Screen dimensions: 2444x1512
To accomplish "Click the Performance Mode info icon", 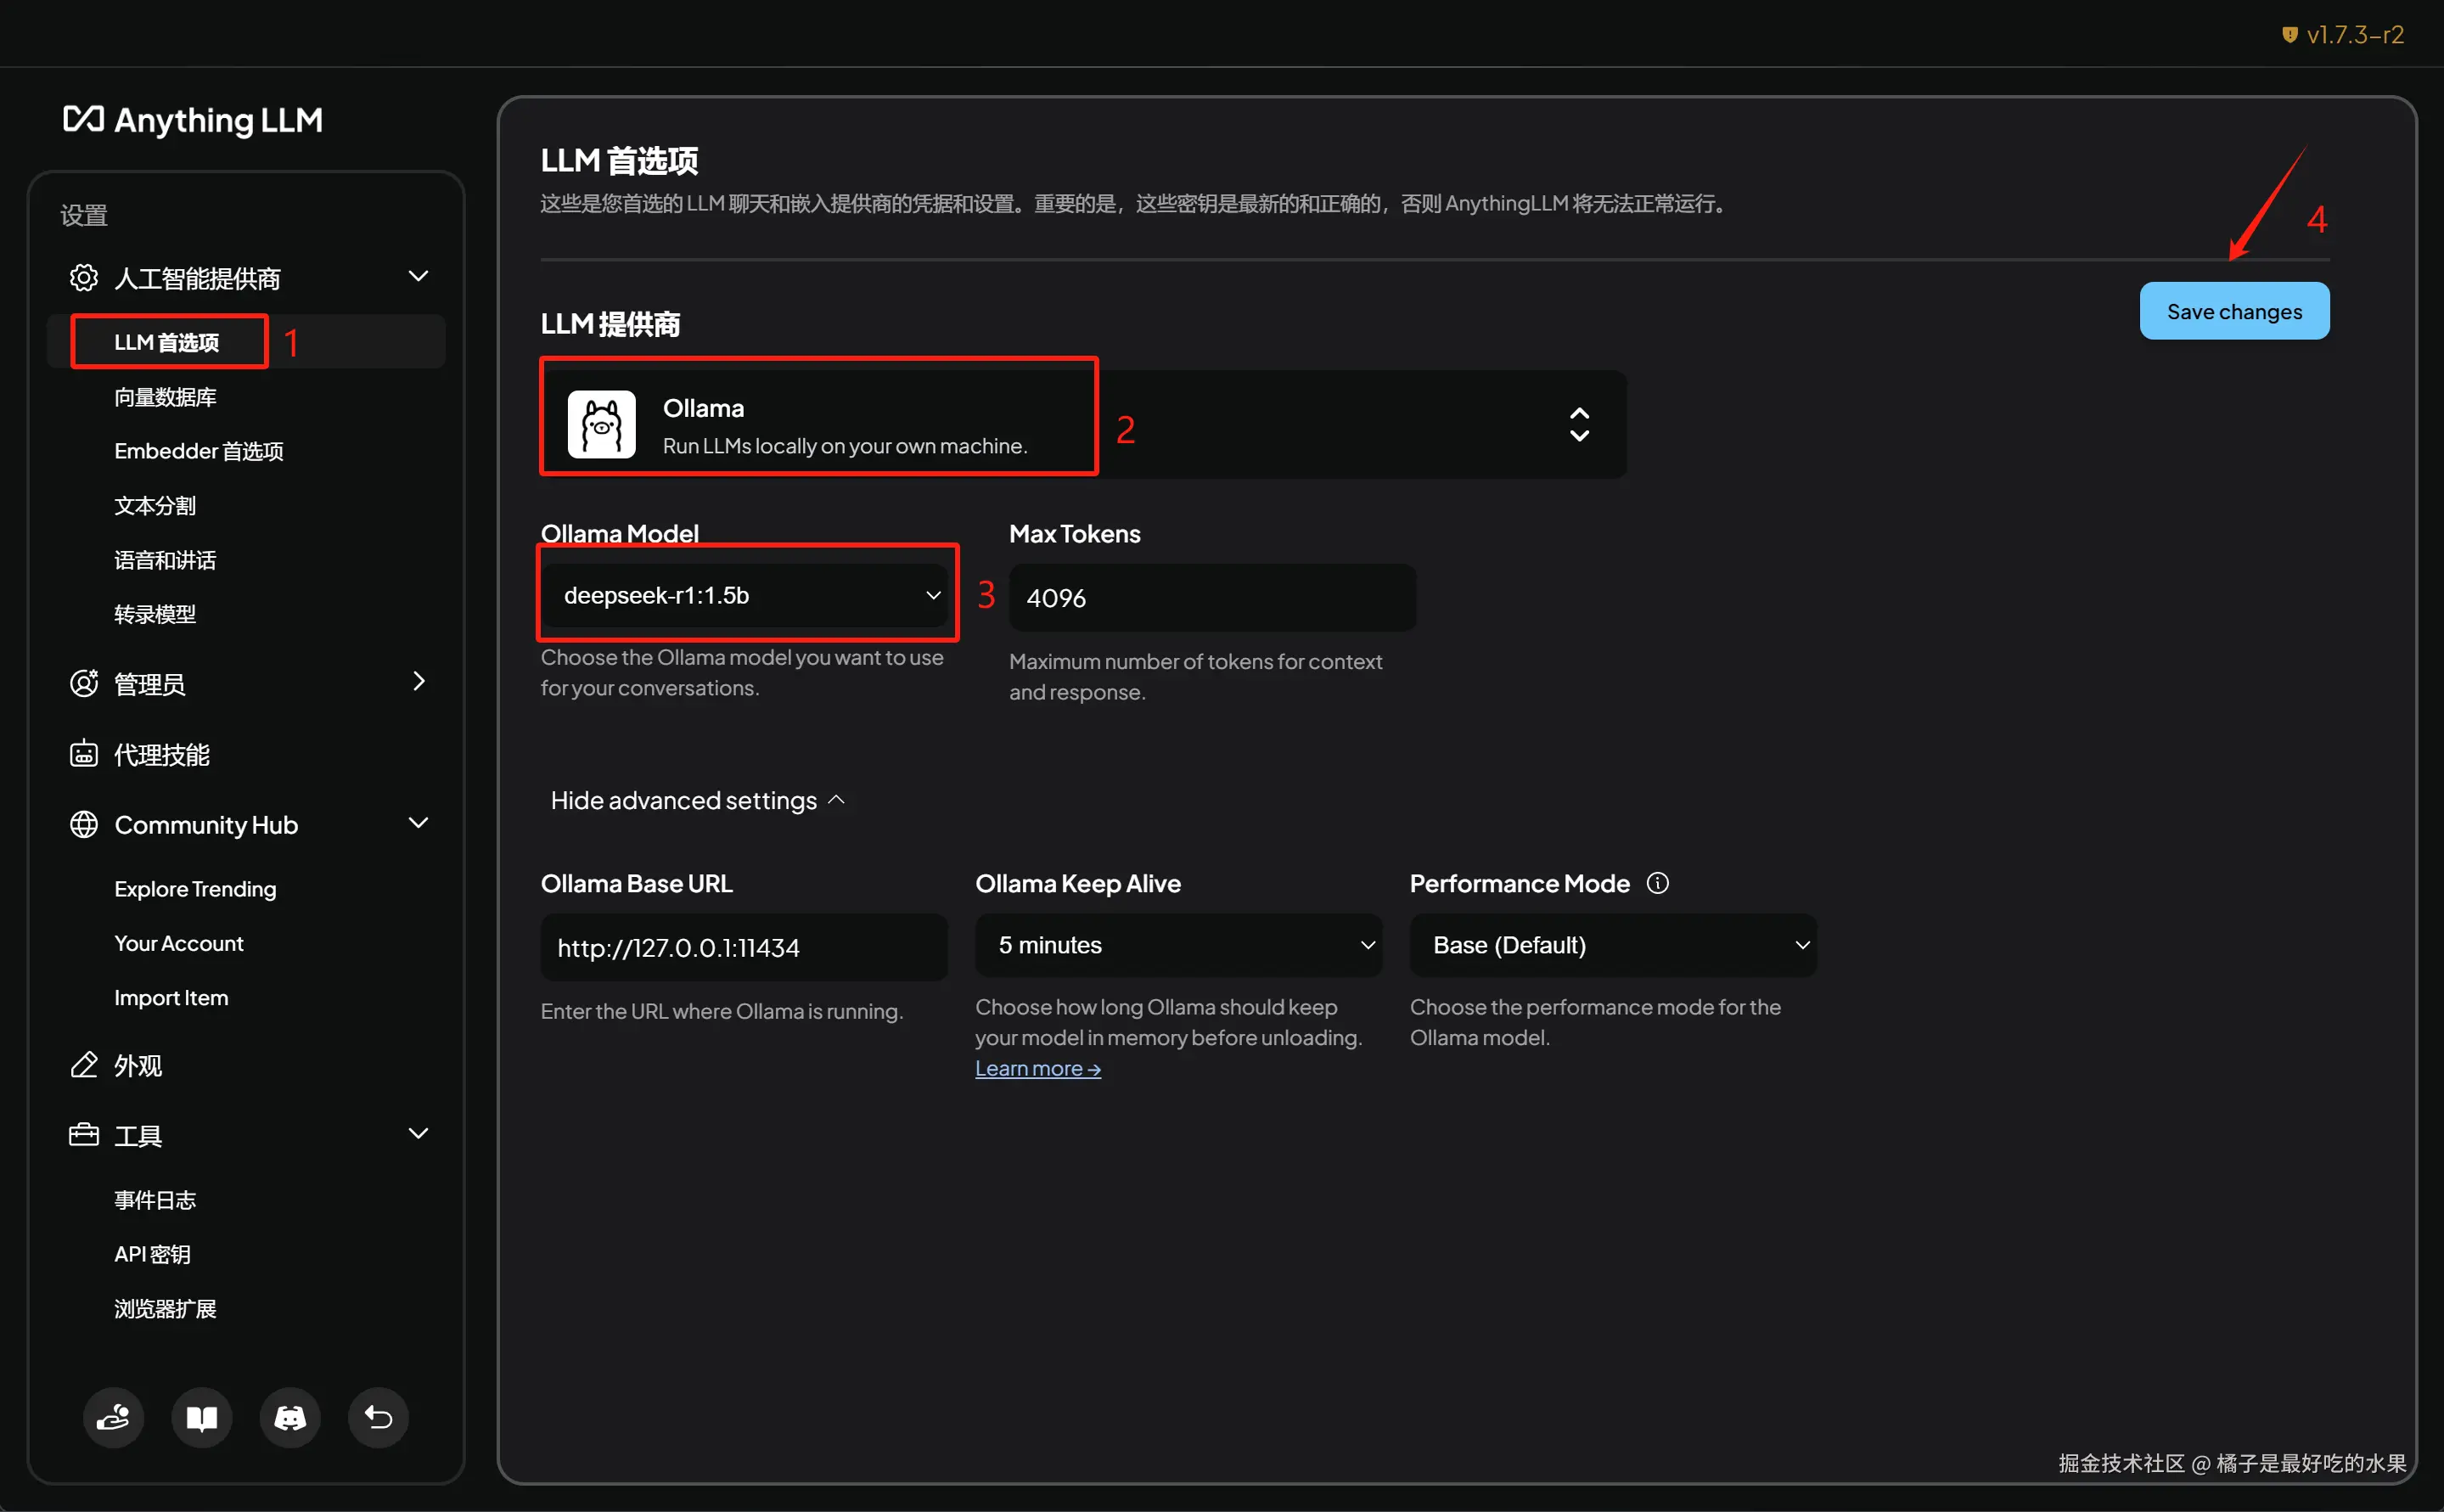I will click(1658, 883).
